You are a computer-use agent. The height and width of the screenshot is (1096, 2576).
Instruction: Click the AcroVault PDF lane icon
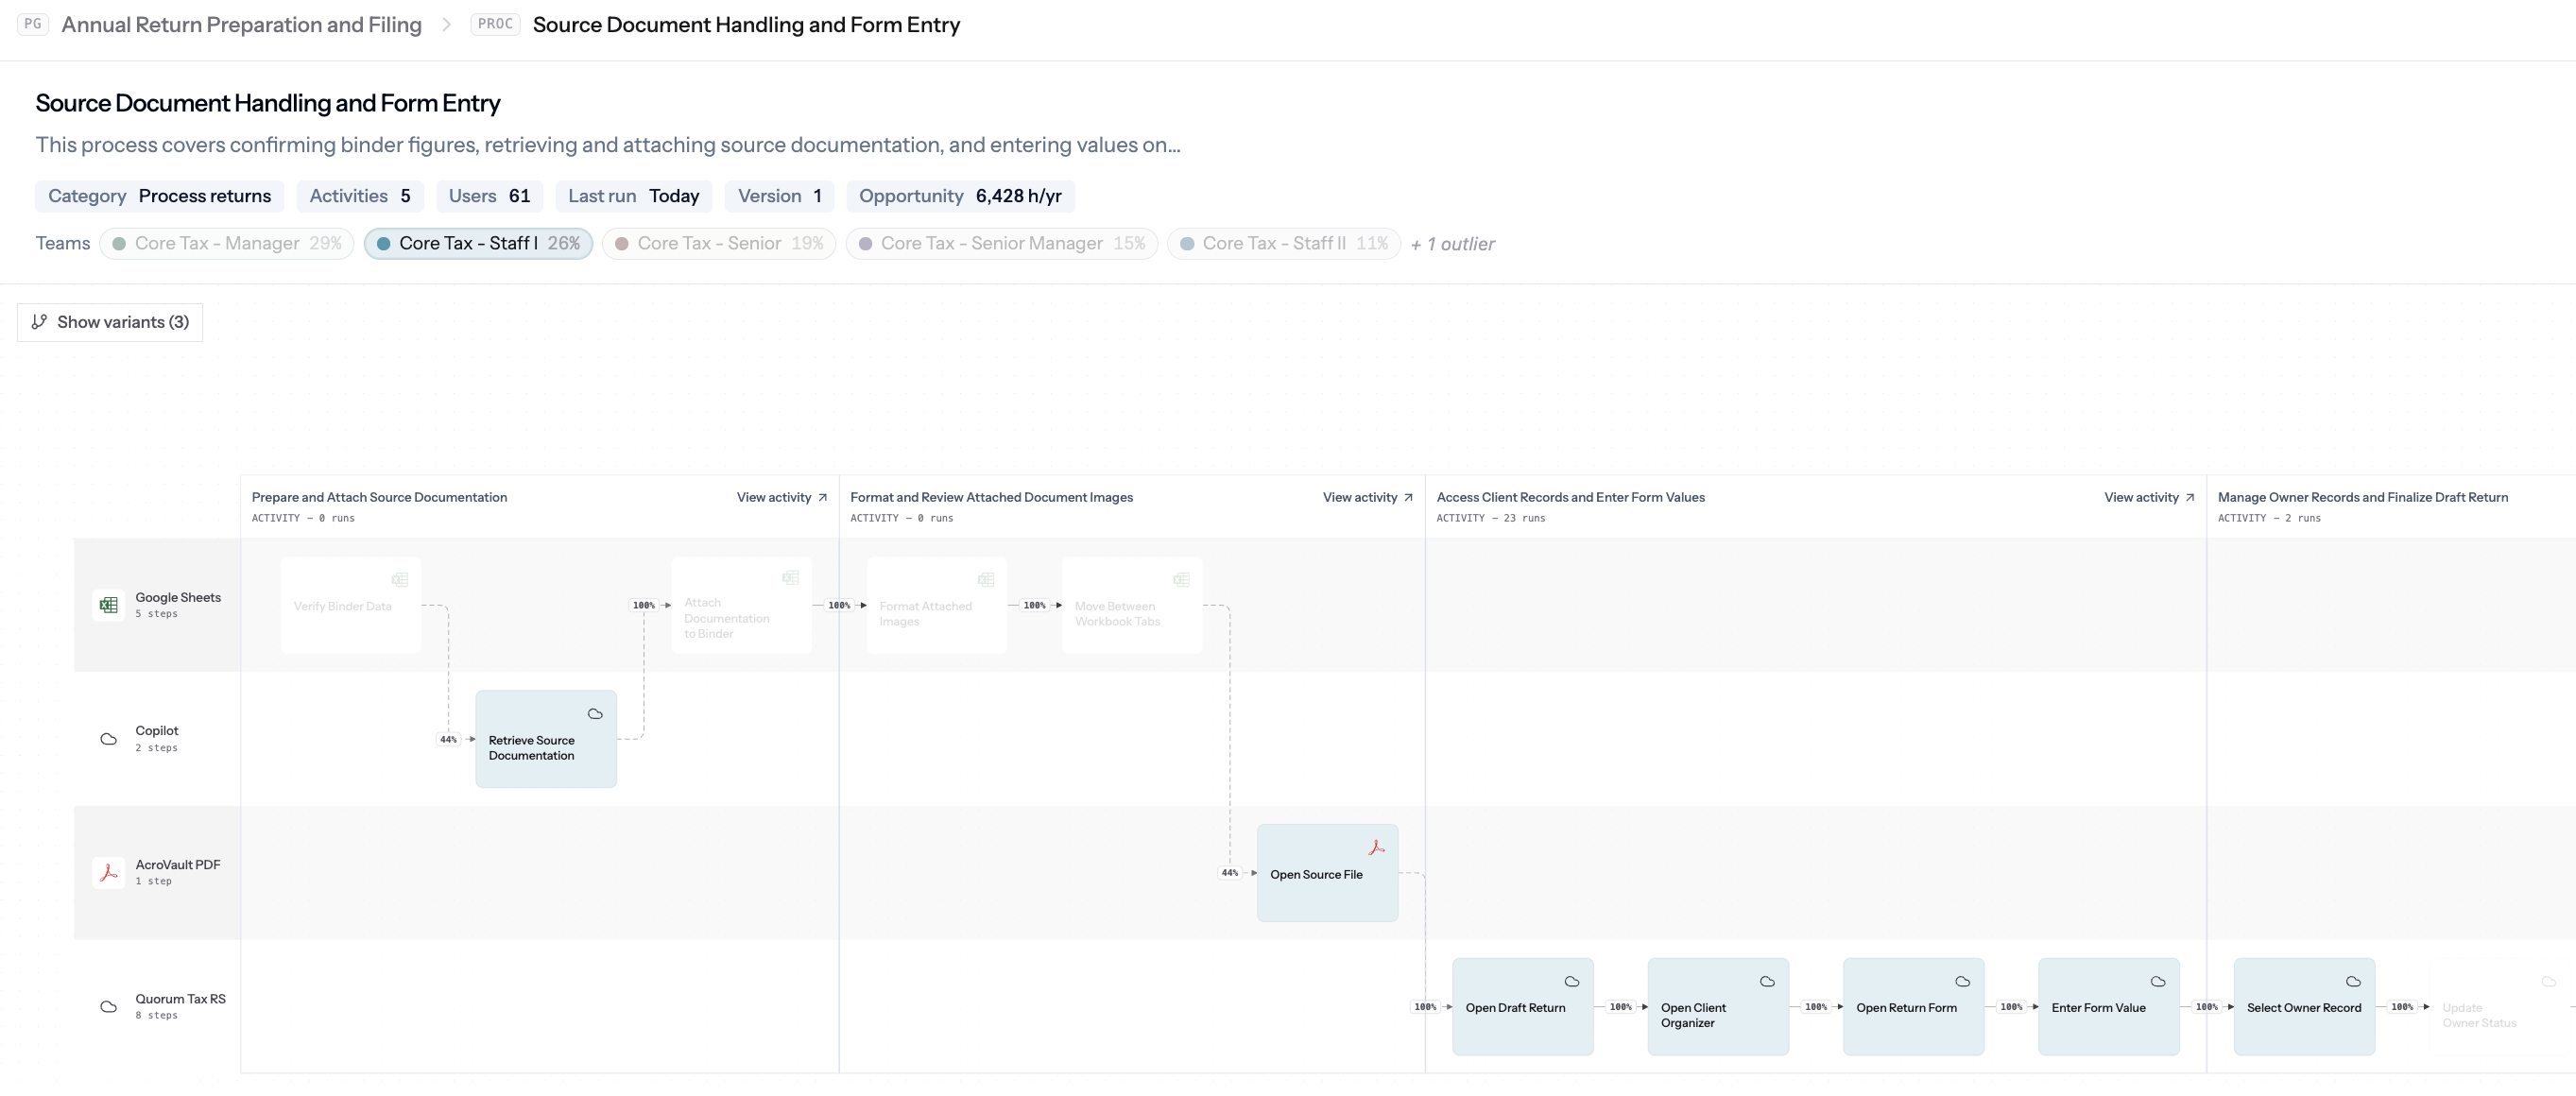(108, 872)
